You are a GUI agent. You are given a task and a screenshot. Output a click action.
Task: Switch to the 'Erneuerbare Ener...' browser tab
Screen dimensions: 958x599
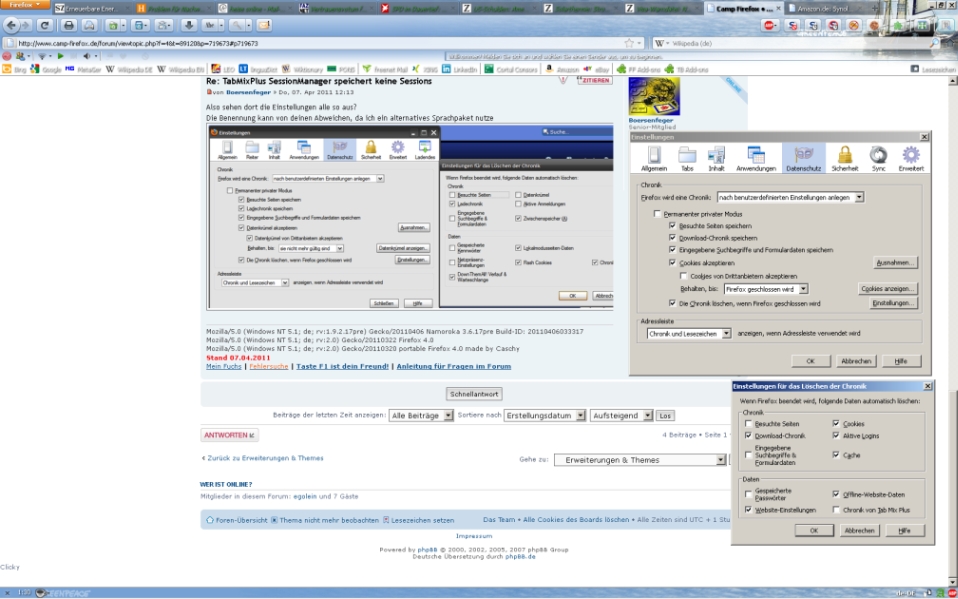[92, 9]
